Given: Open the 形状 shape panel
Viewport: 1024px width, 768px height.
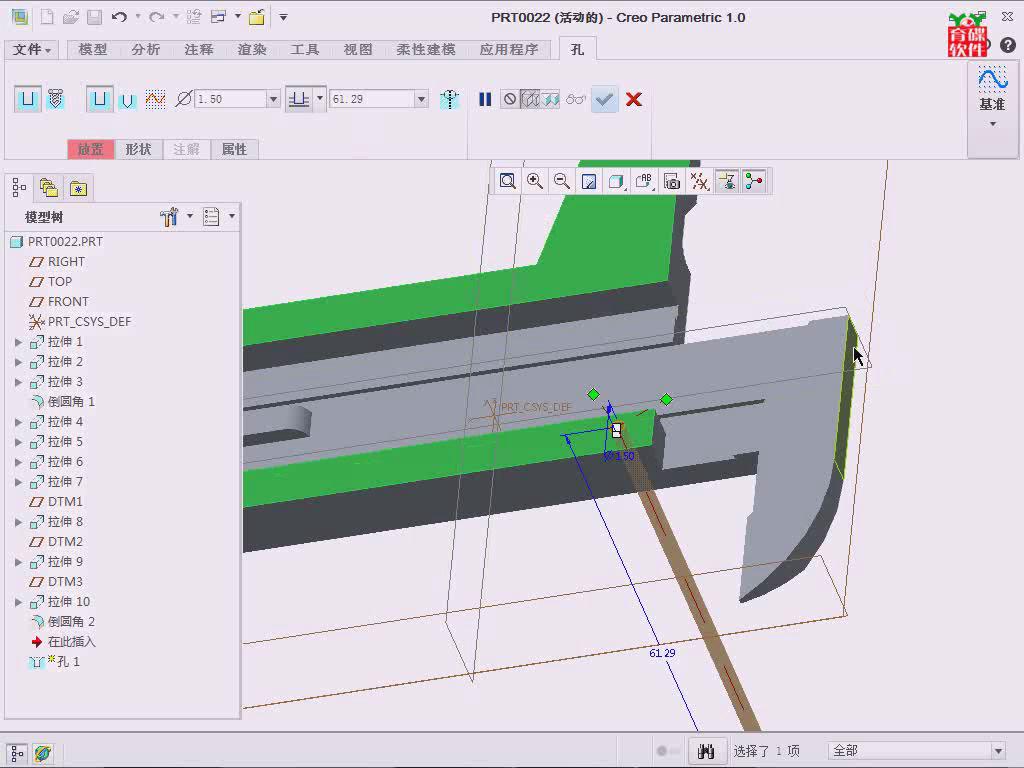Looking at the screenshot, I should click(138, 150).
